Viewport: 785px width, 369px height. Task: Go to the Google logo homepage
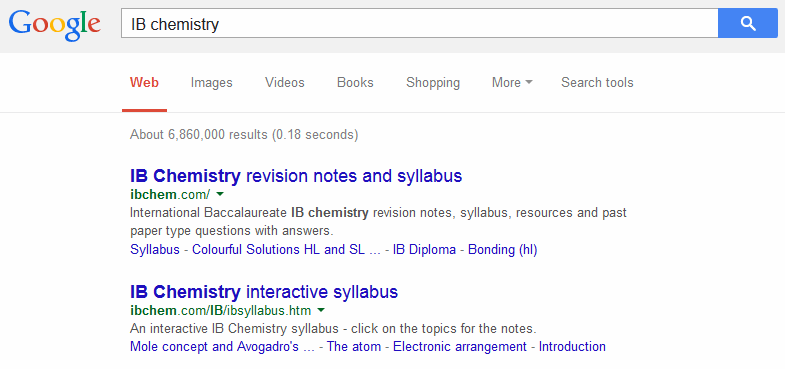tap(55, 25)
